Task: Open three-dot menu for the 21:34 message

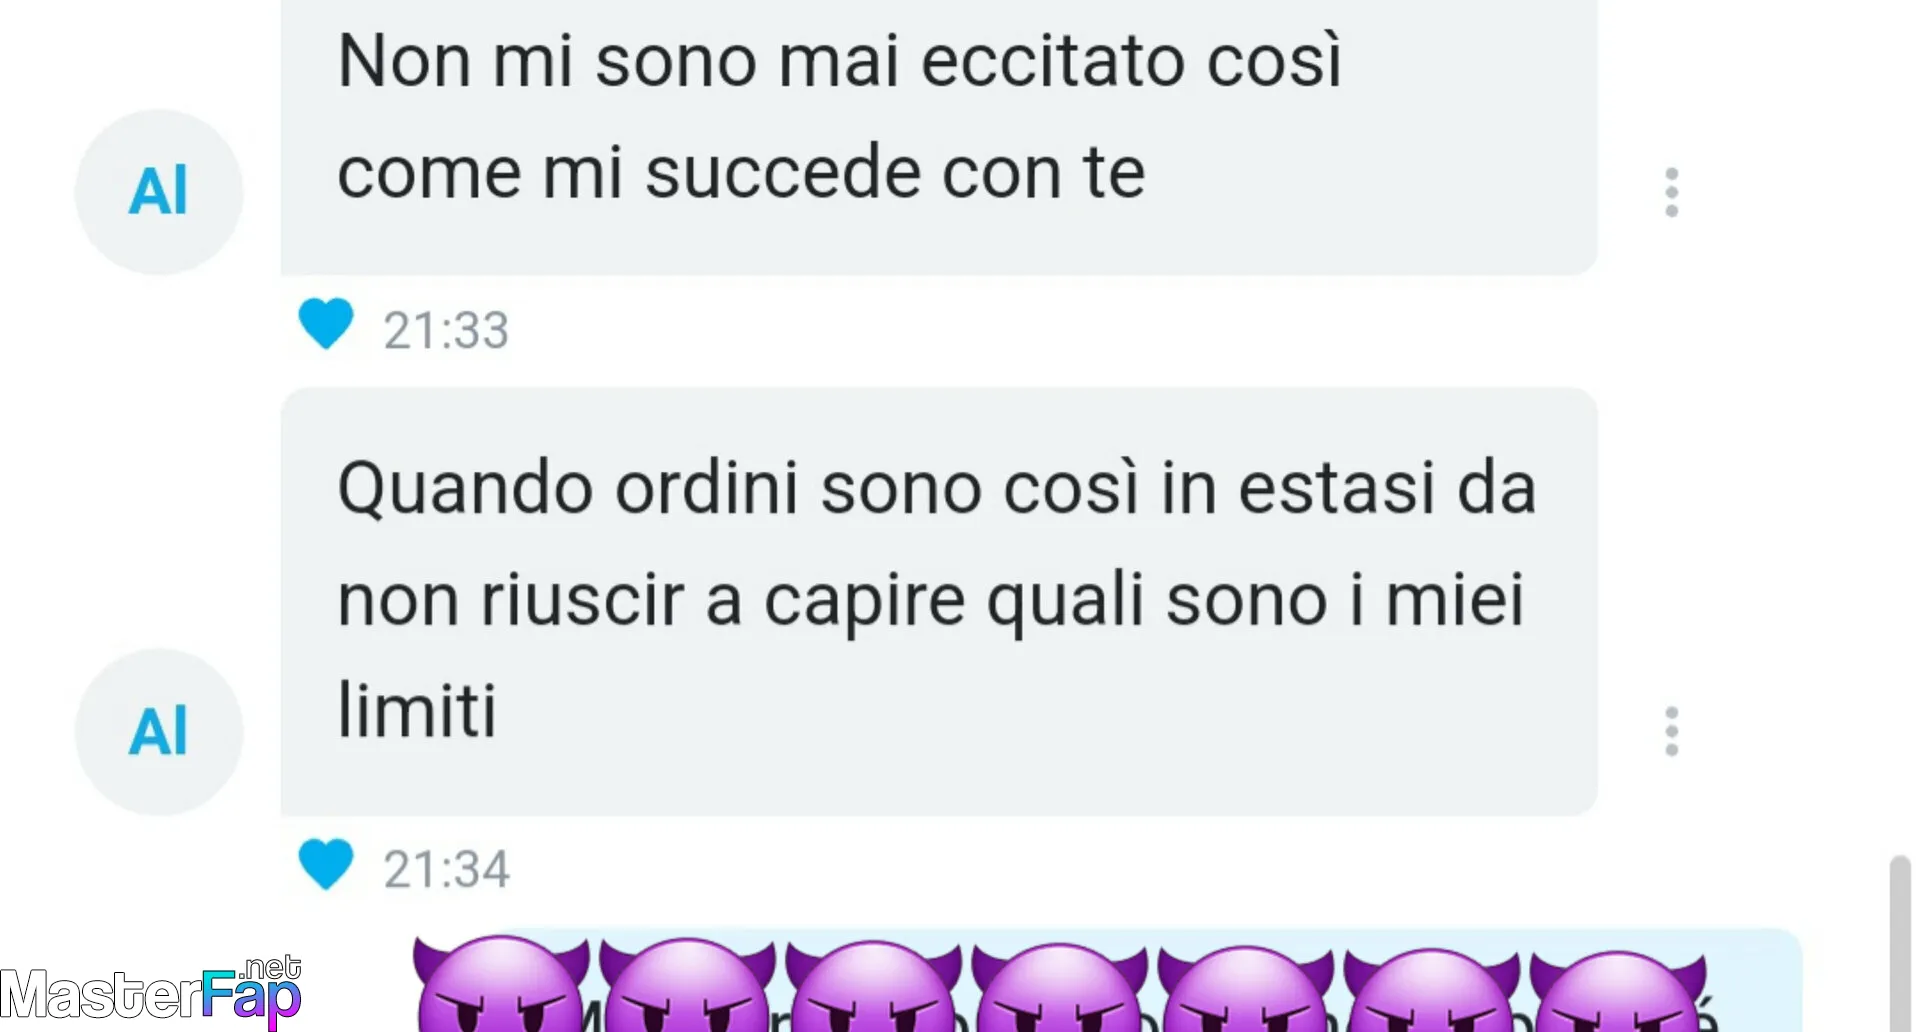Action: pos(1671,731)
